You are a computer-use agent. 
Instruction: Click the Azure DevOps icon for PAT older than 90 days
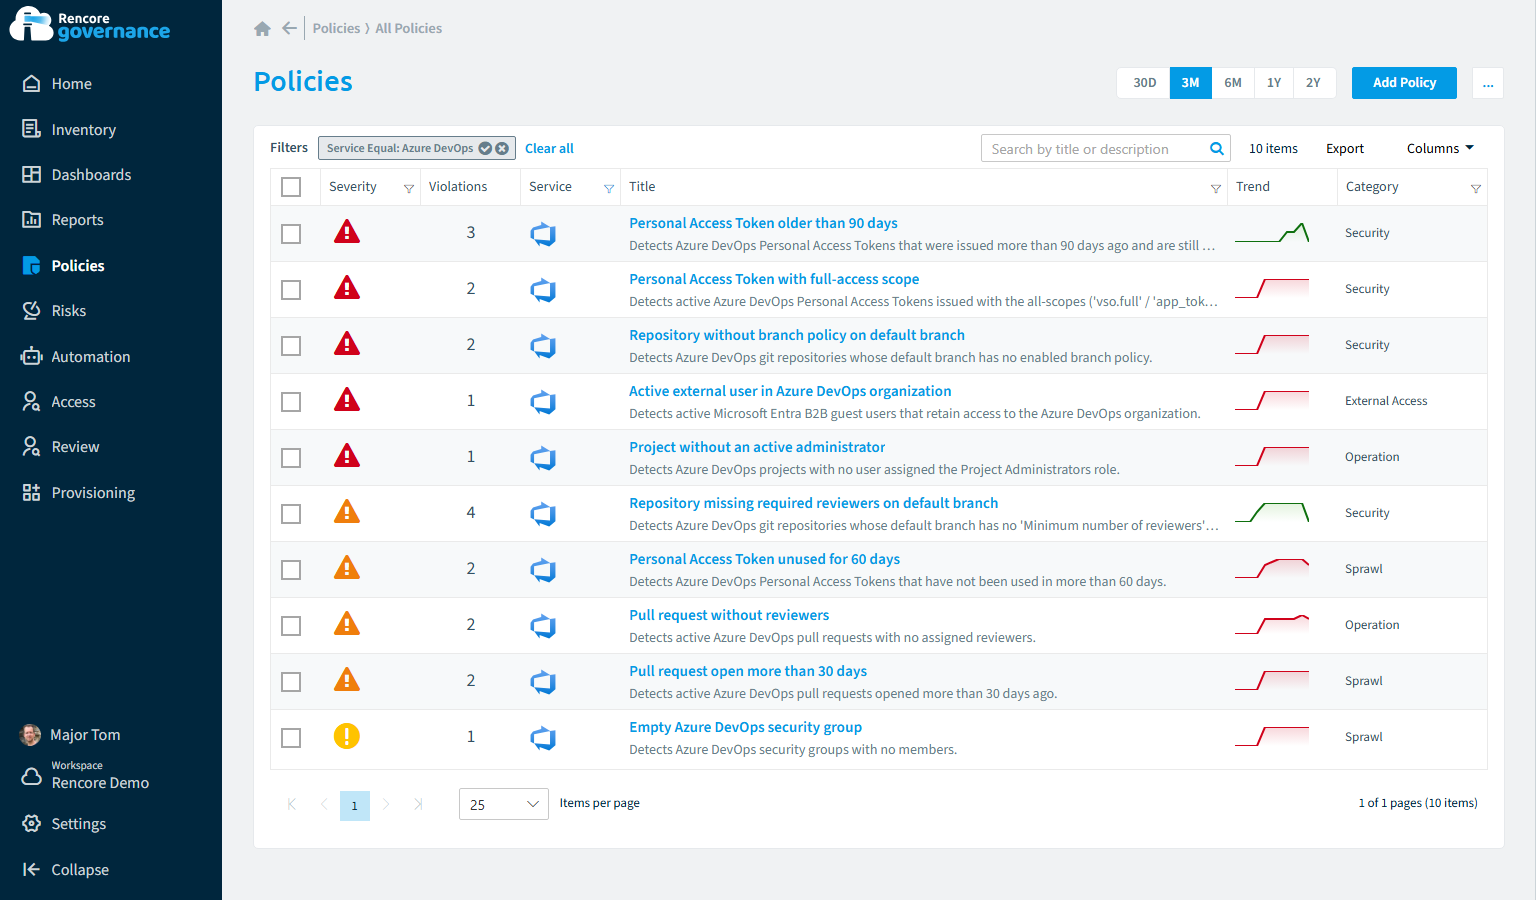pyautogui.click(x=543, y=234)
